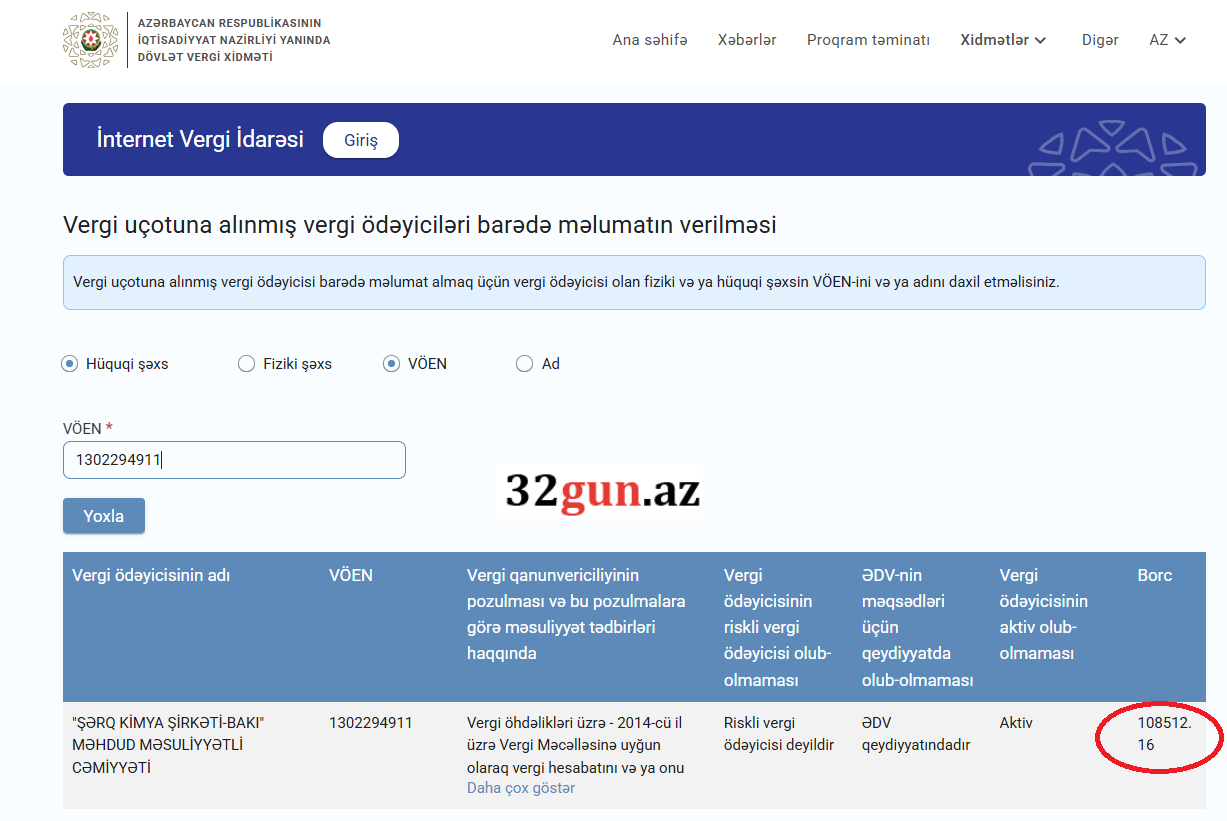Go to Xəbərlər in the top navigation
1227x821 pixels.
(747, 40)
